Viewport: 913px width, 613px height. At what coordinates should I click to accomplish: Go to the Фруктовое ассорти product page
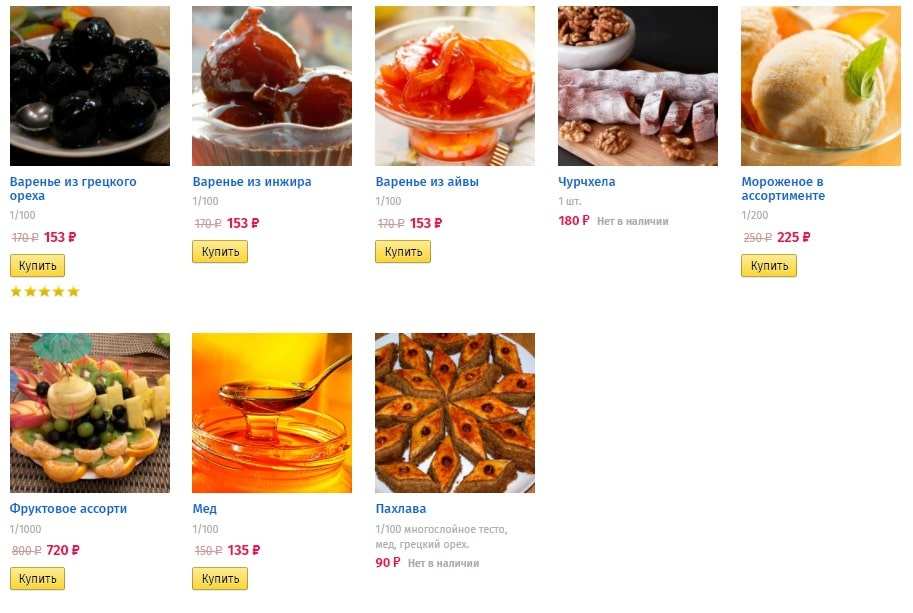(68, 509)
